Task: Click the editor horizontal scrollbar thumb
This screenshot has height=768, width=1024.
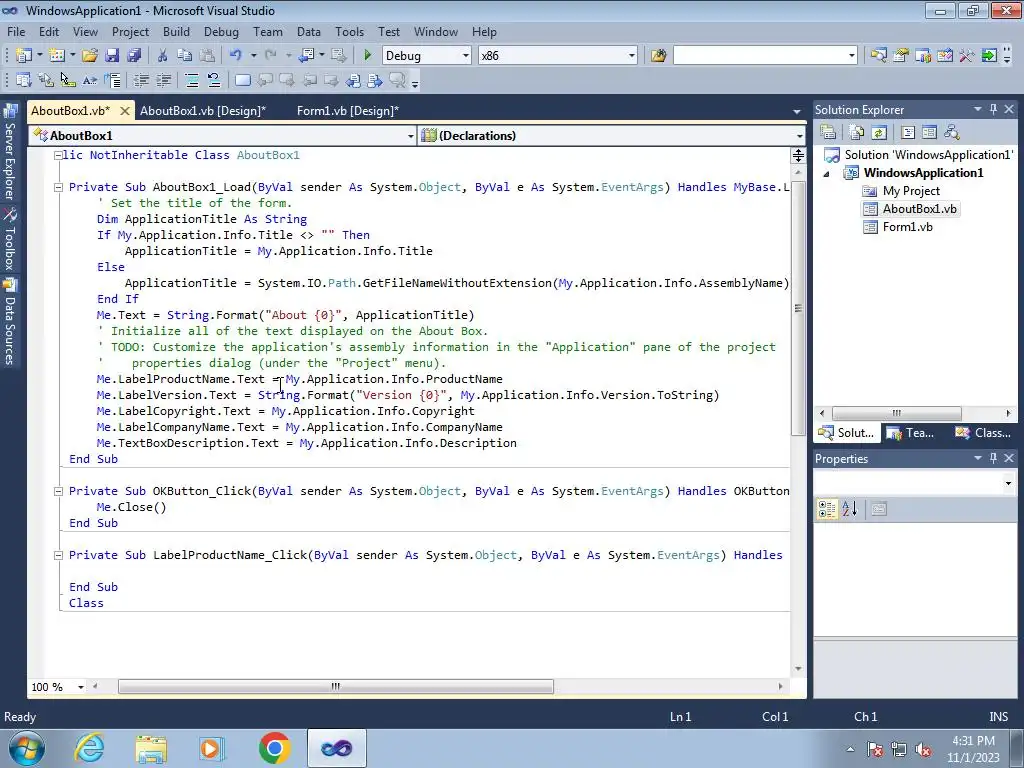Action: (x=336, y=687)
